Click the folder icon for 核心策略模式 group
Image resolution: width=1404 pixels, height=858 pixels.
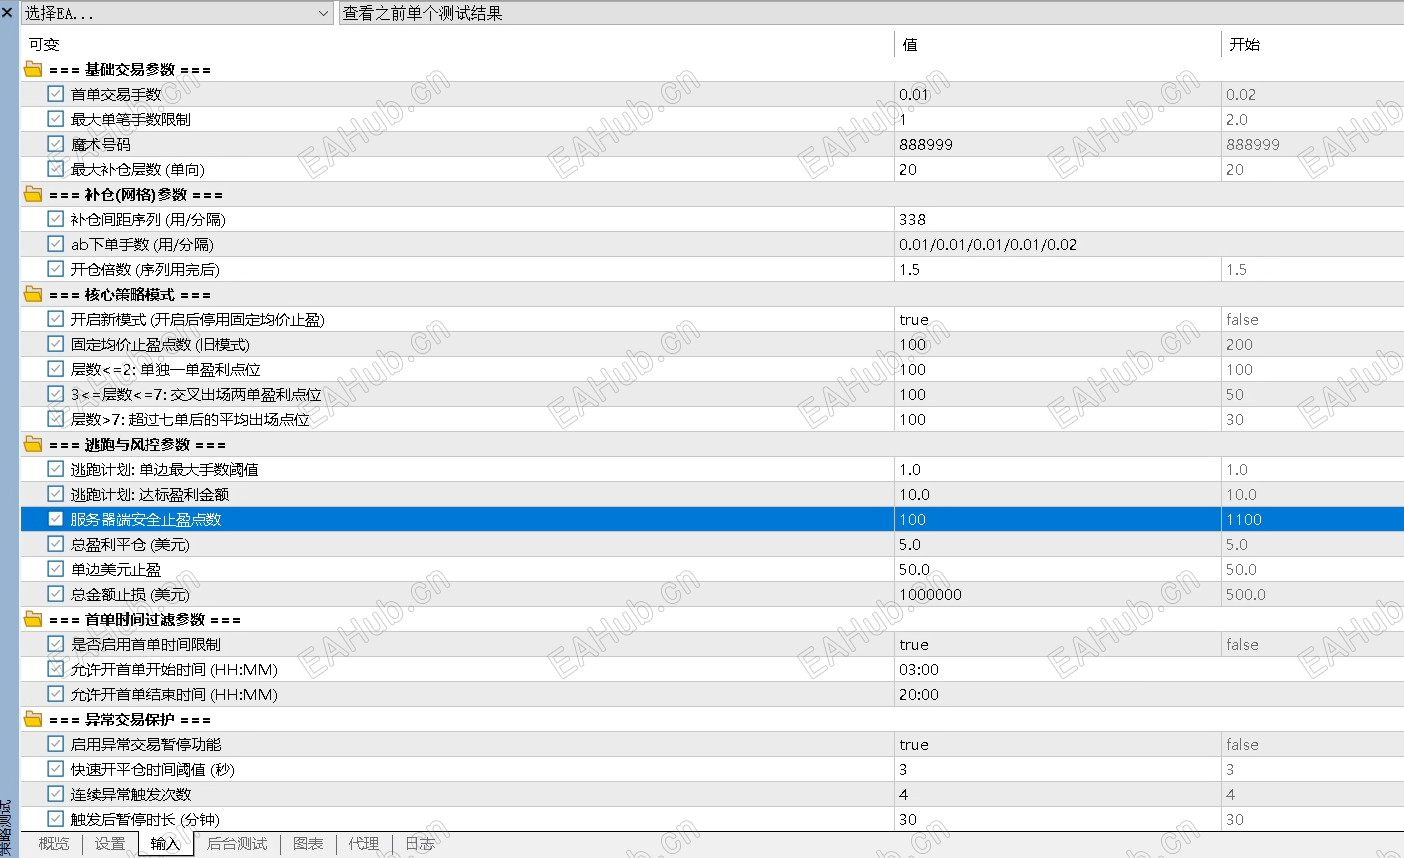point(33,294)
